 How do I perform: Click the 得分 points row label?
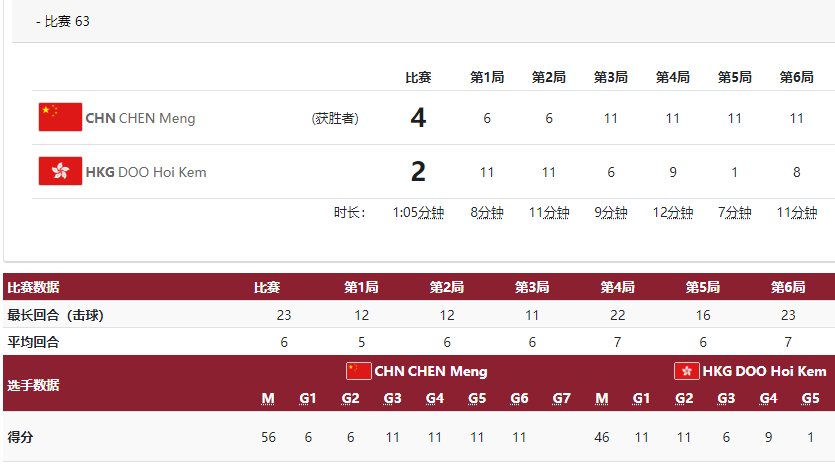coord(20,437)
